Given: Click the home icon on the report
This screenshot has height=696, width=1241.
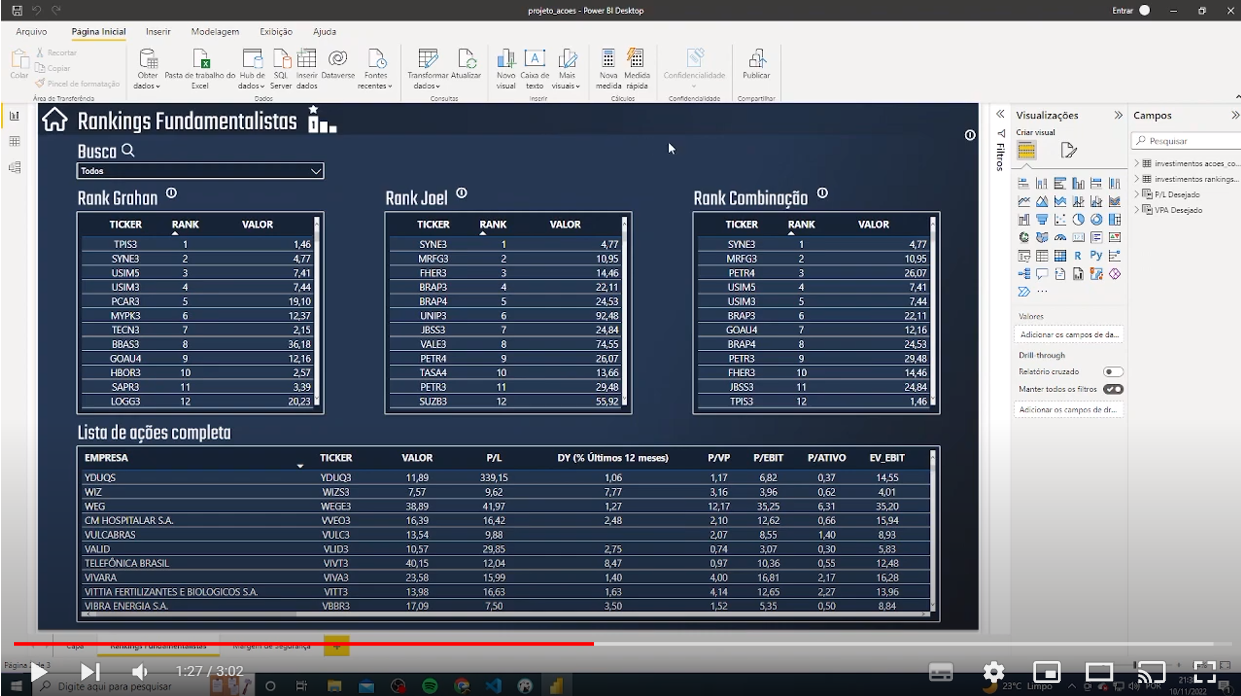Looking at the screenshot, I should pyautogui.click(x=55, y=121).
